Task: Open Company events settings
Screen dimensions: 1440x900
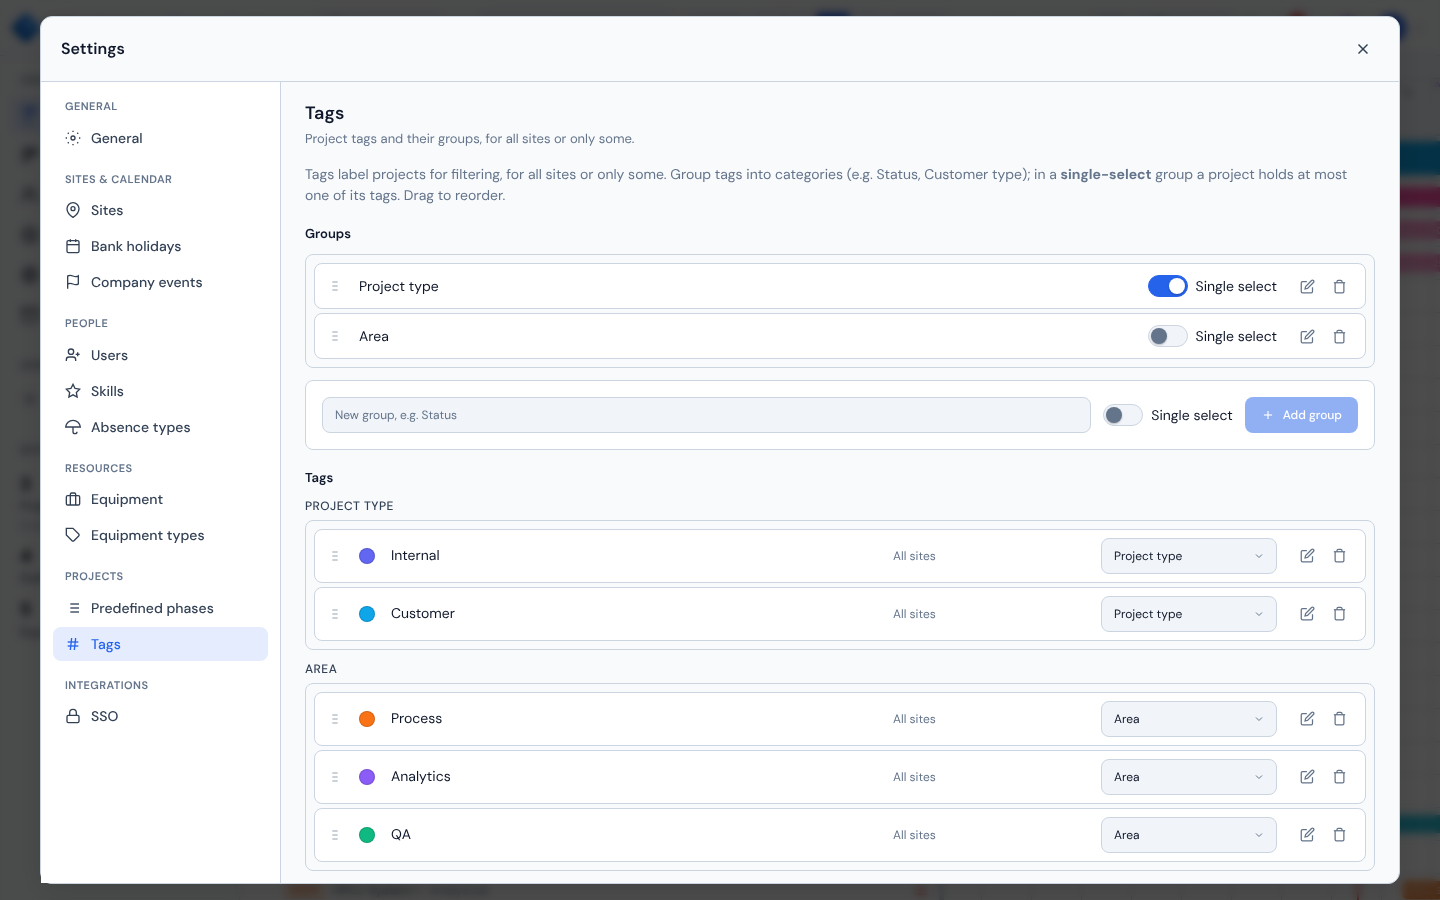Action: [x=160, y=282]
